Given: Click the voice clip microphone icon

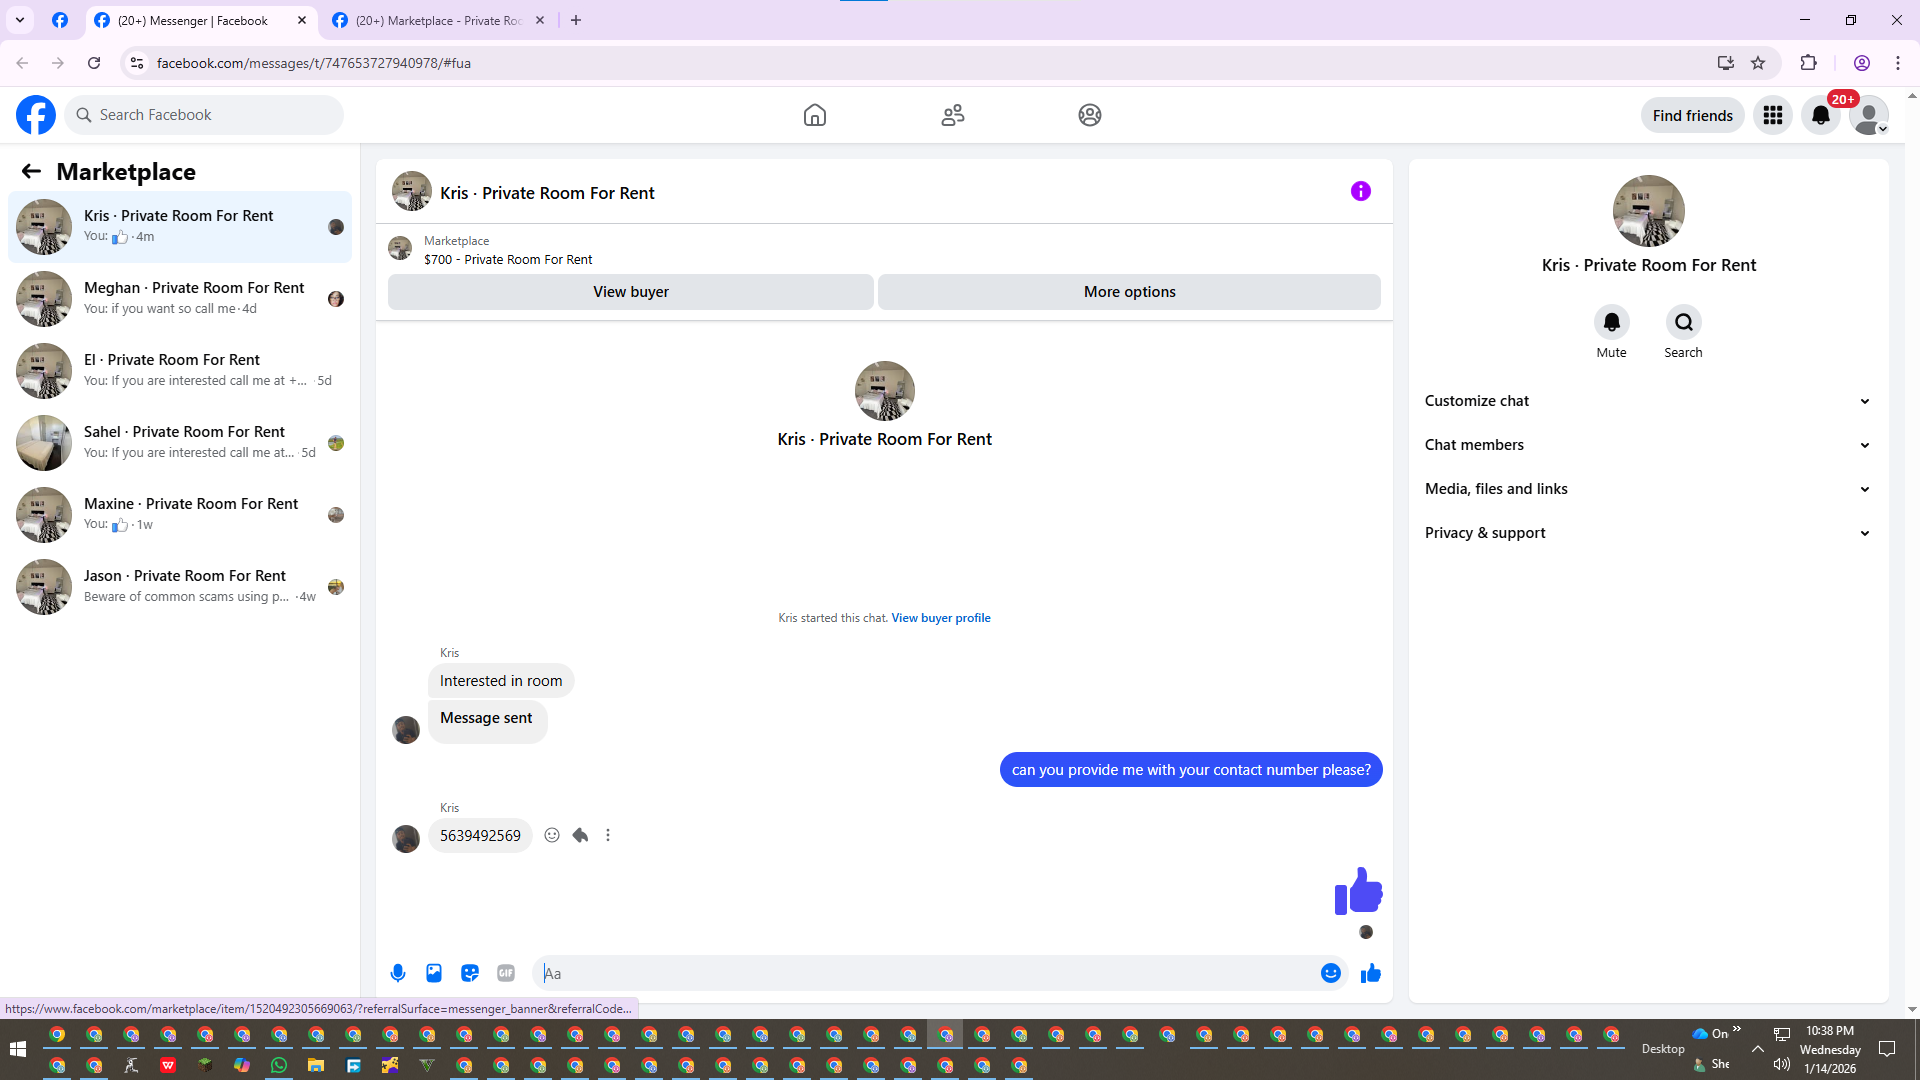Looking at the screenshot, I should pyautogui.click(x=398, y=973).
